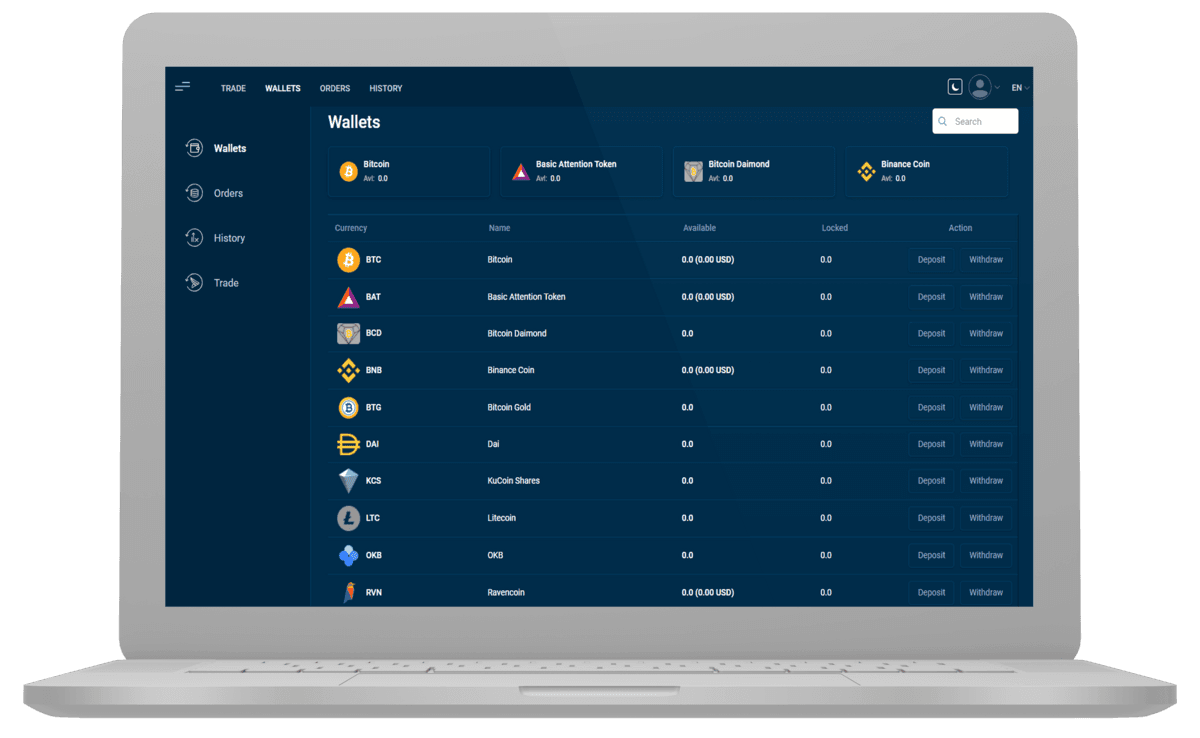Withdraw from the BCD wallet
Viewport: 1200px width, 738px height.
(985, 333)
